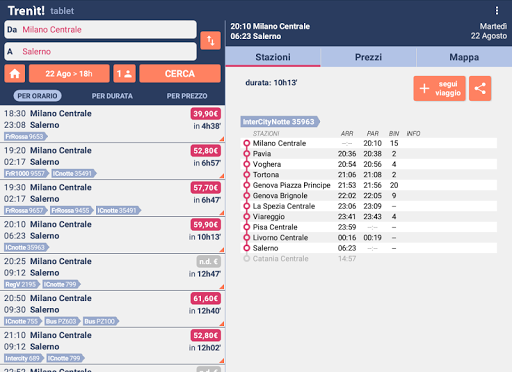This screenshot has height=372, width=512.
Task: Select the 39,90€ price badge
Action: (206, 114)
